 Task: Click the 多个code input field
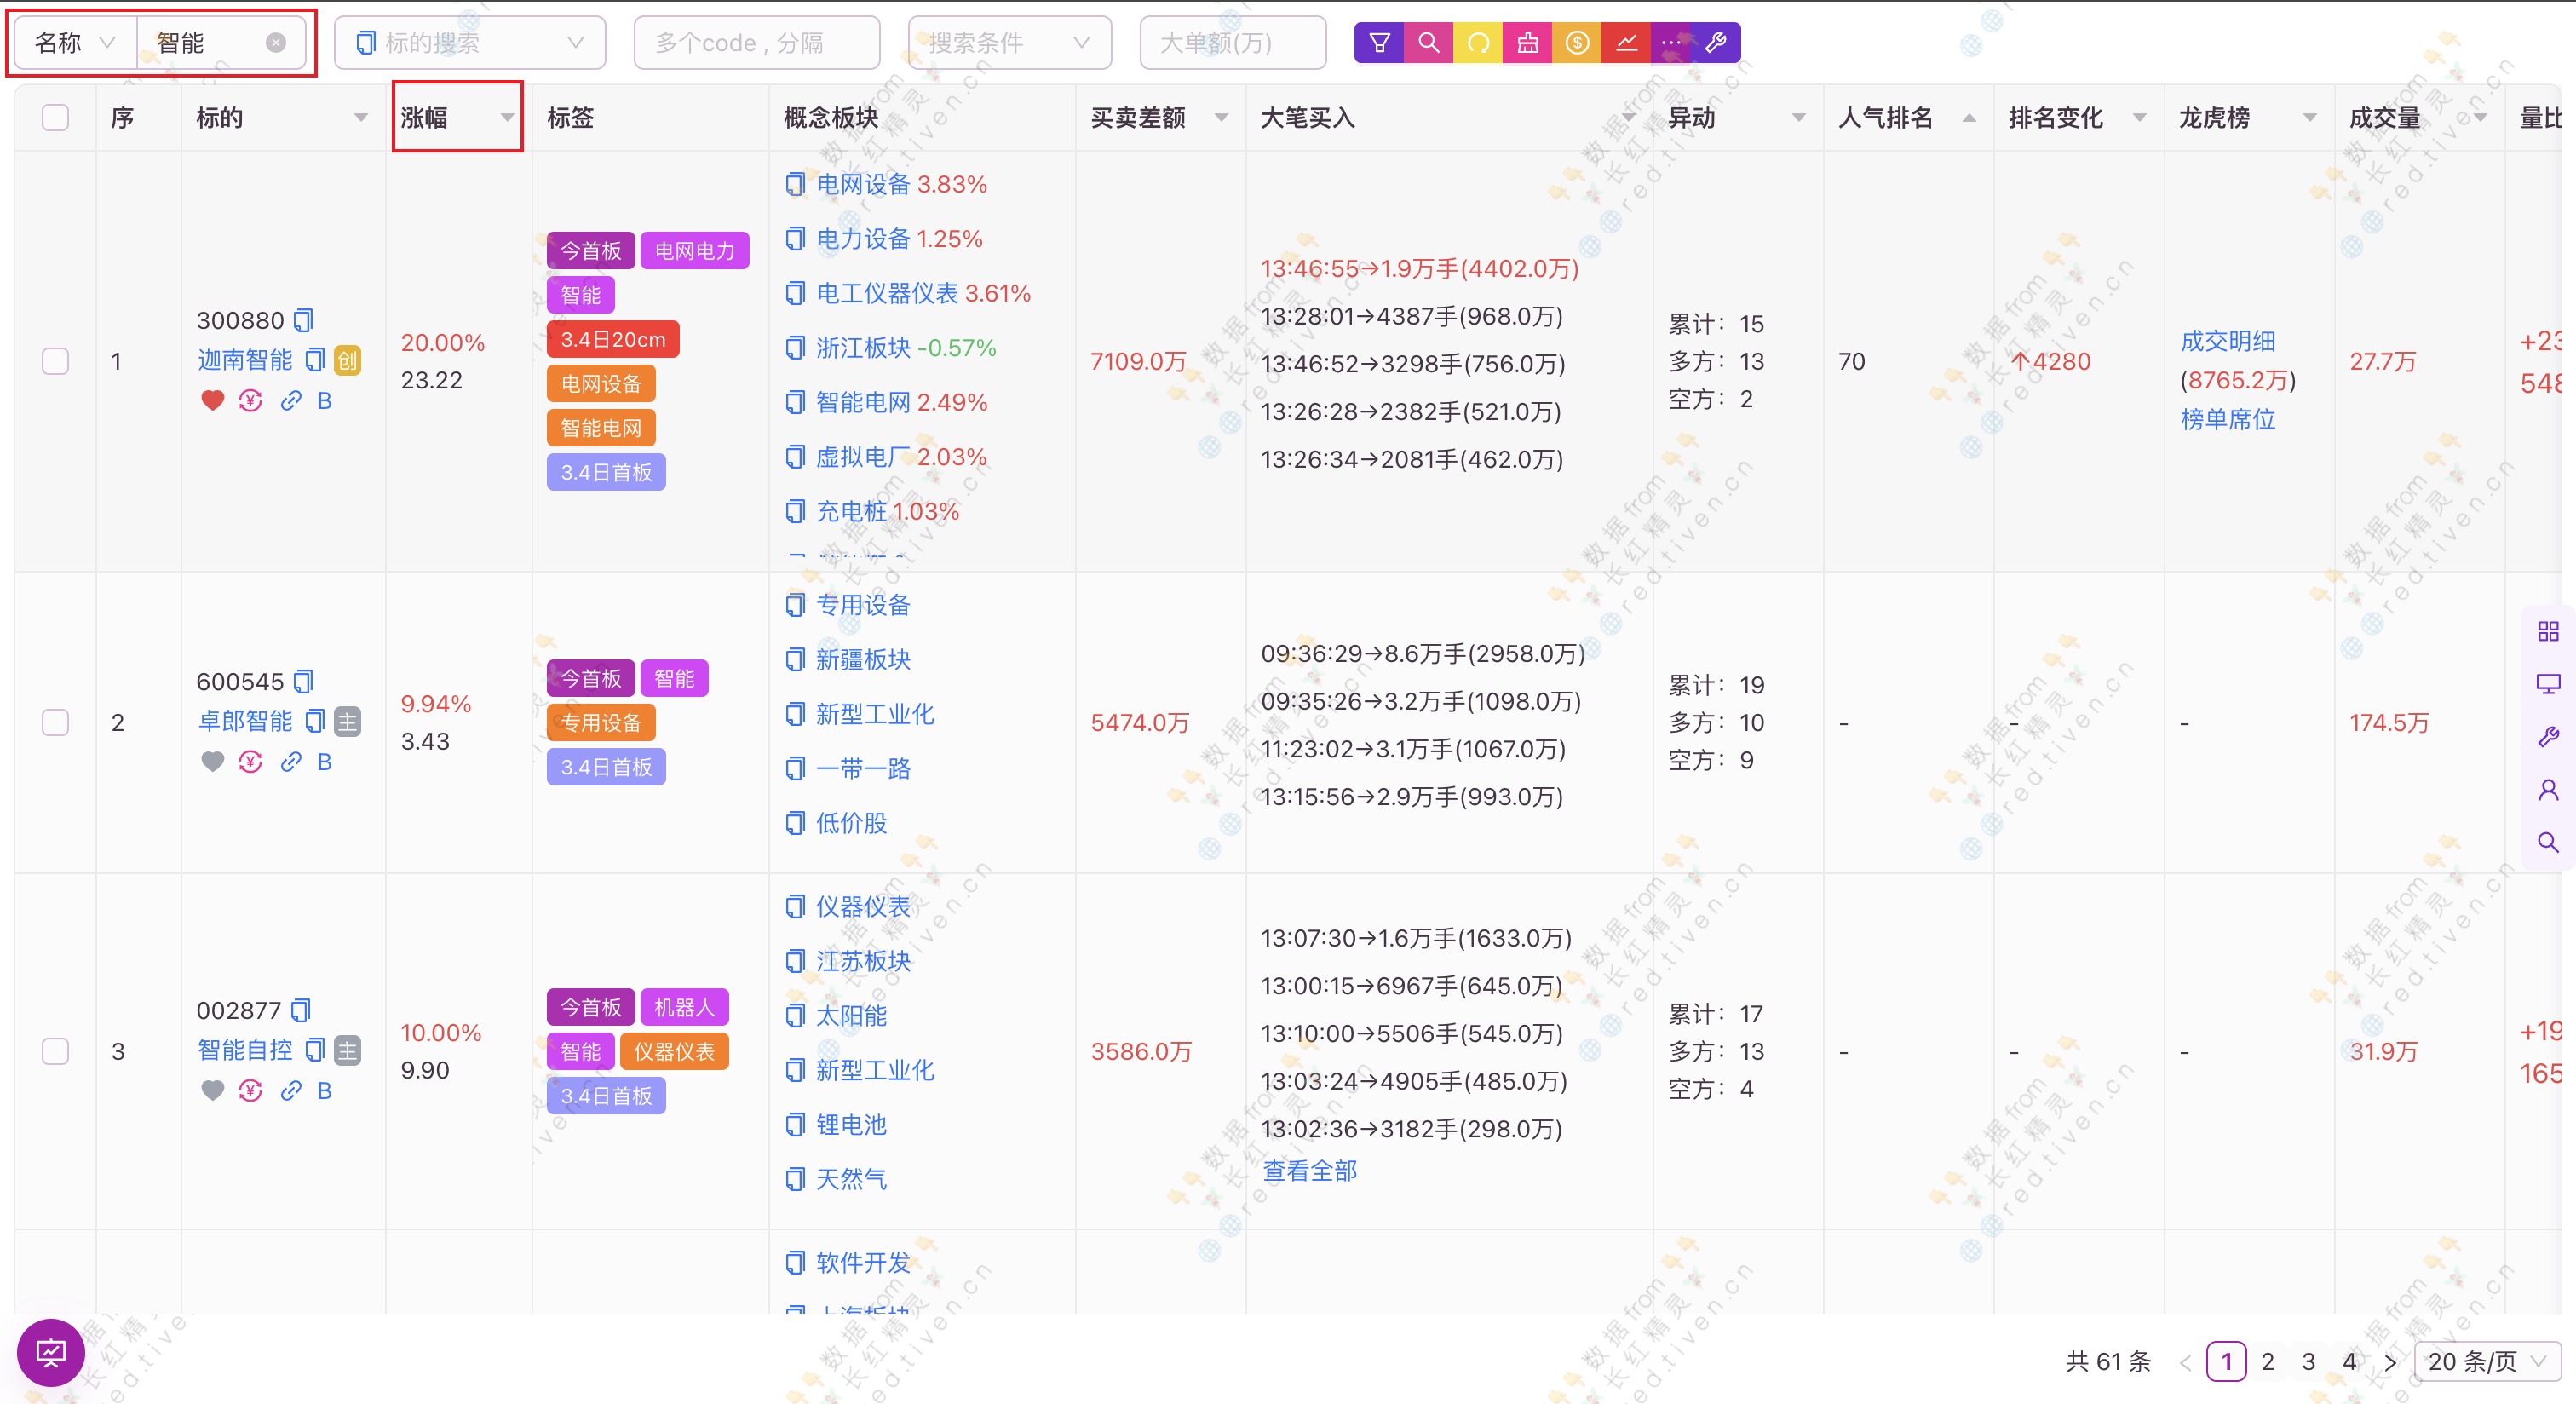click(x=756, y=43)
